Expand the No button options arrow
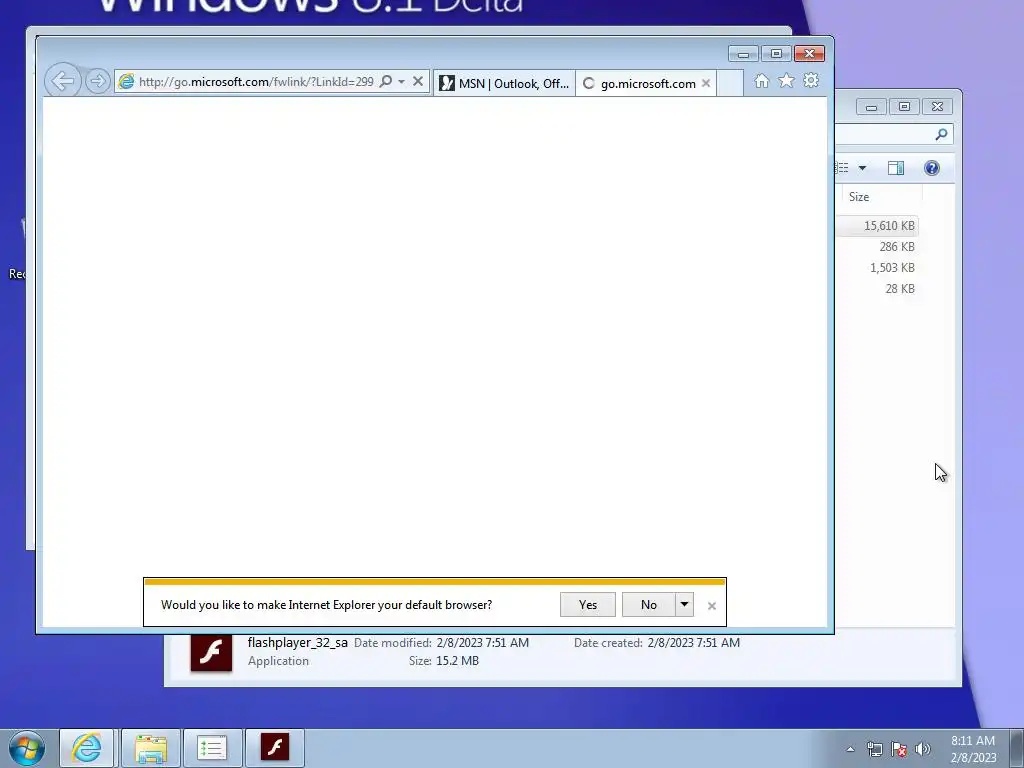 pos(684,605)
